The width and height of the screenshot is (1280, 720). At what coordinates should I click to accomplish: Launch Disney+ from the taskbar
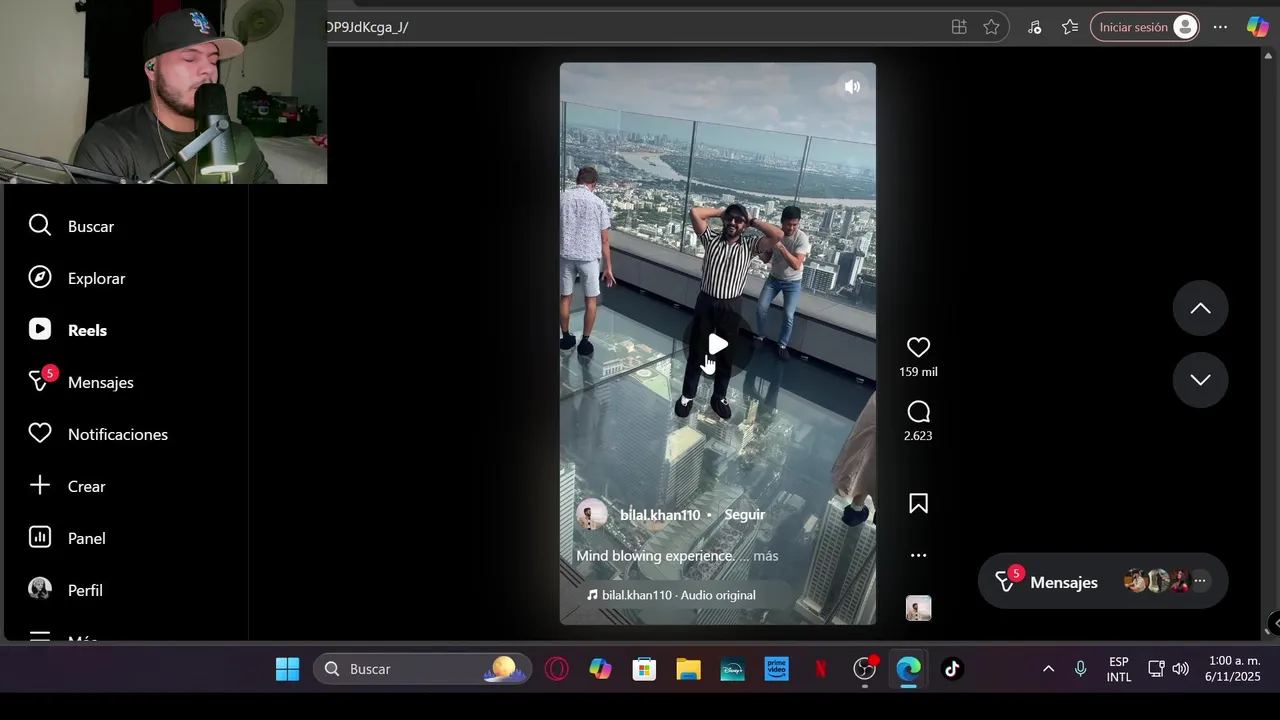732,669
